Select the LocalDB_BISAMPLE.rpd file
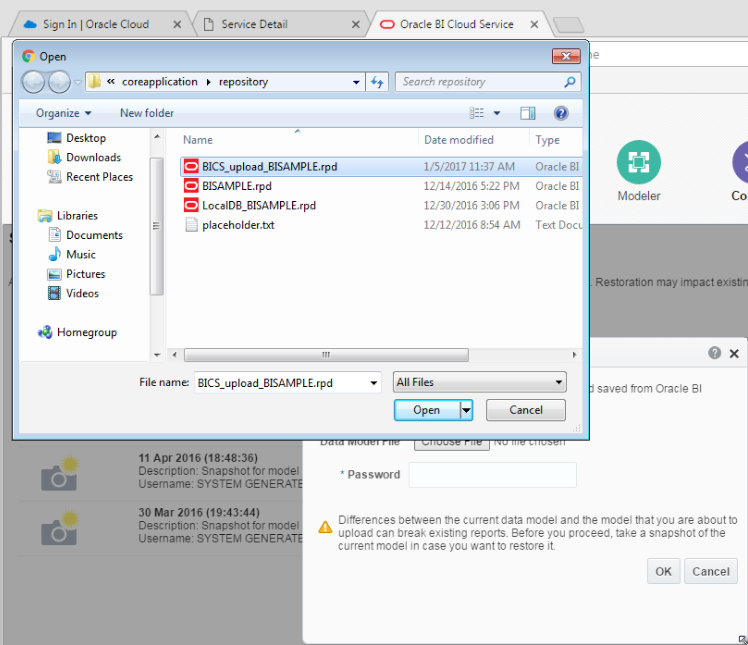This screenshot has width=748, height=645. pos(381,206)
